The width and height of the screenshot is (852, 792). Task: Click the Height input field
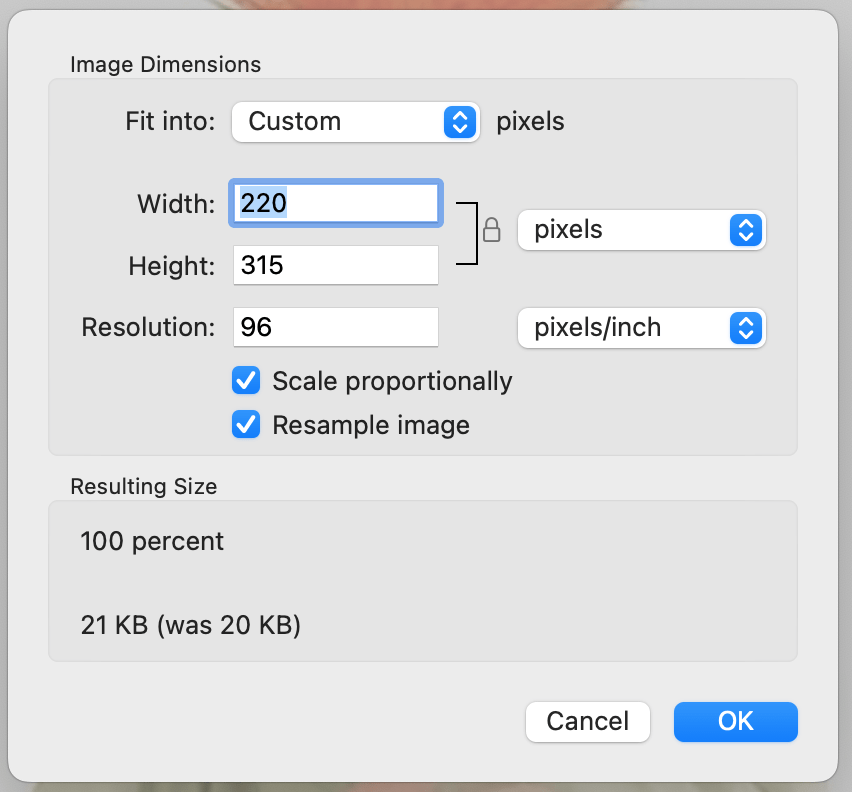[x=336, y=266]
